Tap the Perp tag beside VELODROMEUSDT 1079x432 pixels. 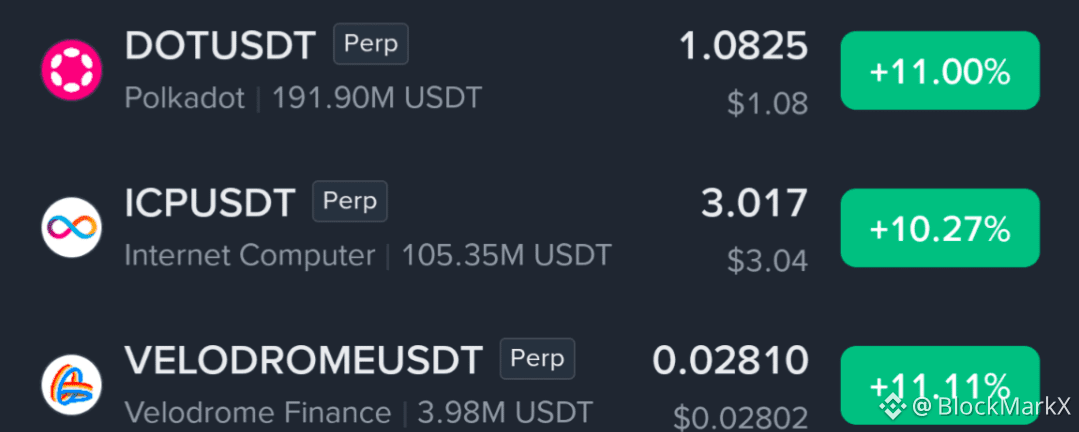[x=537, y=358]
